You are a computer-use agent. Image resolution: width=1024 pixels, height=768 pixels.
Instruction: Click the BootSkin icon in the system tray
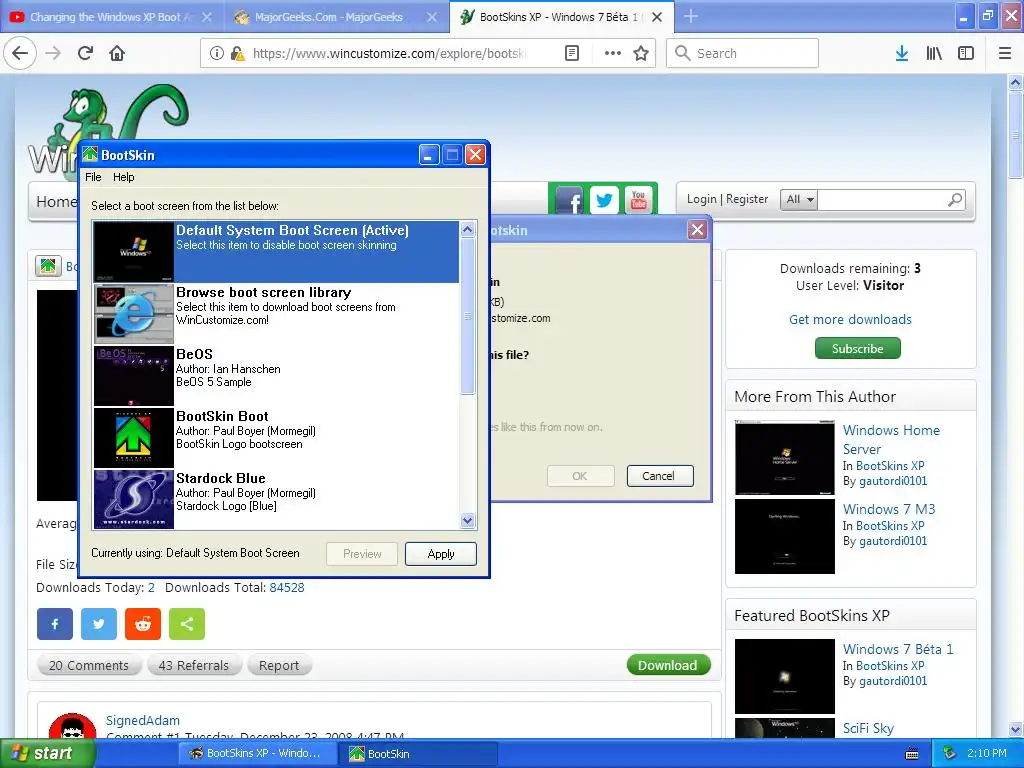coord(950,753)
